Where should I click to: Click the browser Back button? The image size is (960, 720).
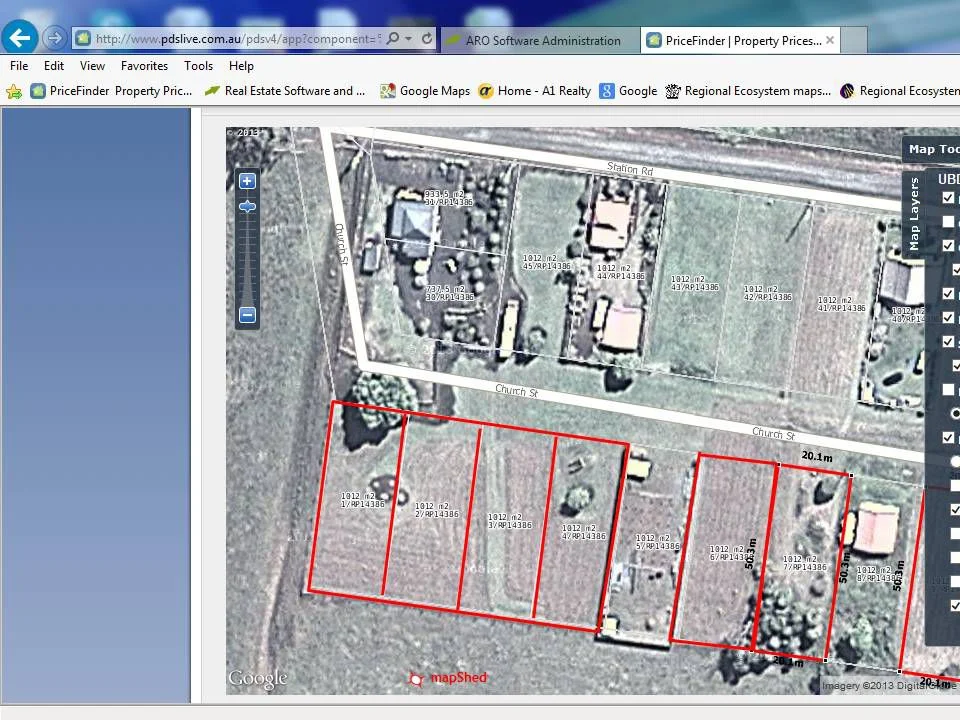click(19, 38)
